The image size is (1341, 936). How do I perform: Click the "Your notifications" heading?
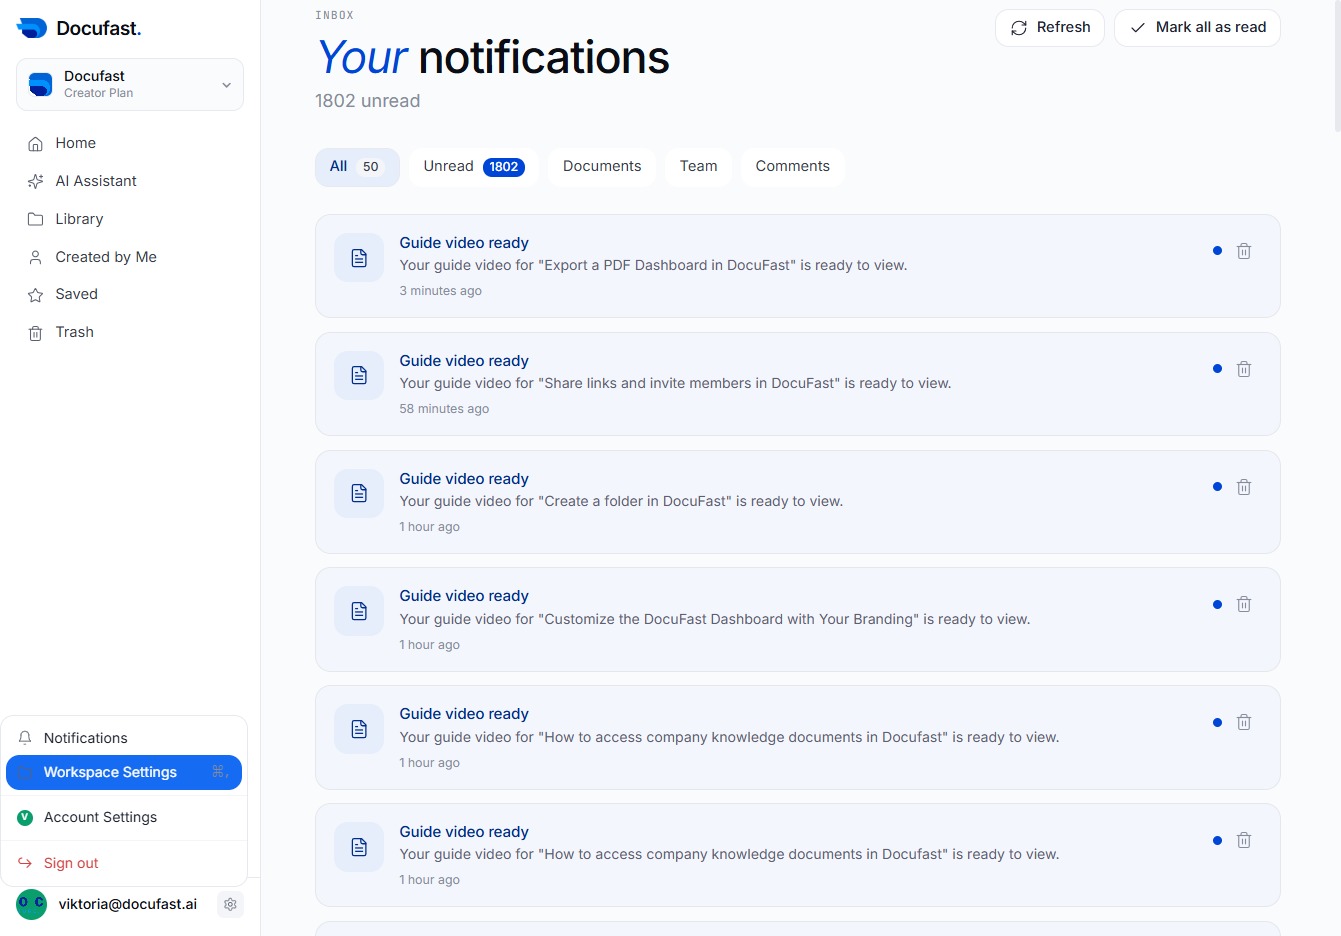pyautogui.click(x=493, y=57)
